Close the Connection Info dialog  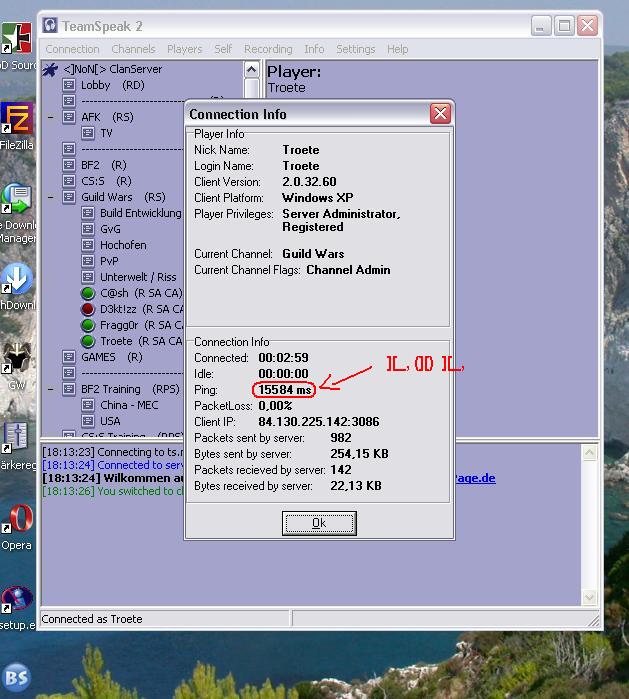439,114
